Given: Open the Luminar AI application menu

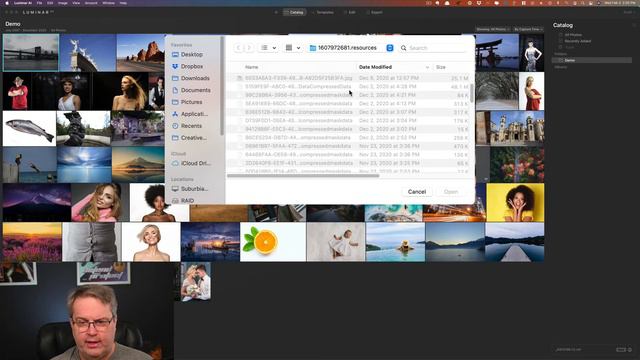Looking at the screenshot, I should (22, 3).
